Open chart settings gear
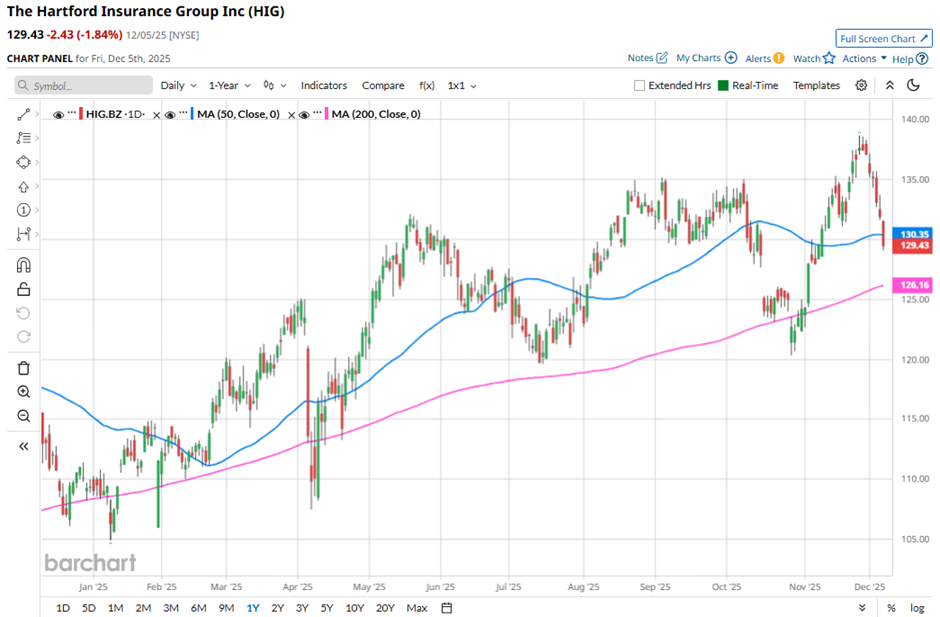Screen dimensions: 940x617 pos(861,86)
